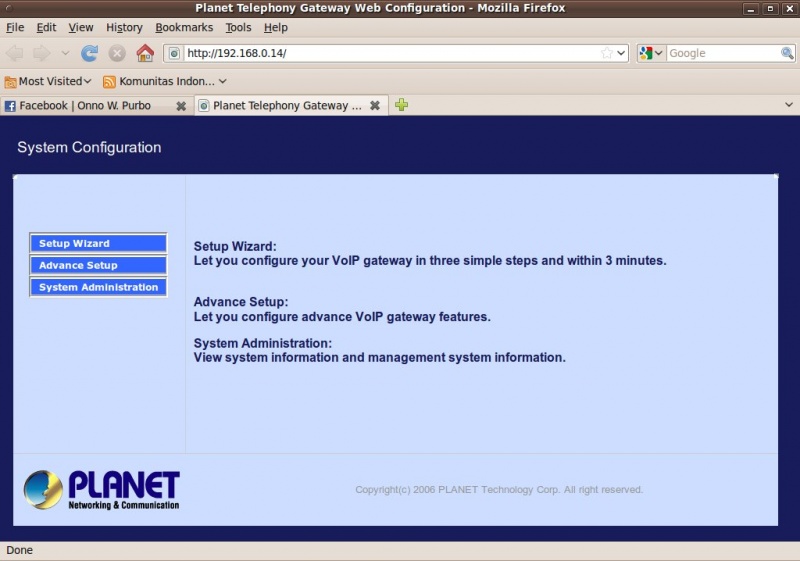Expand the list all tabs arrow
The width and height of the screenshot is (800, 561).
tap(789, 105)
